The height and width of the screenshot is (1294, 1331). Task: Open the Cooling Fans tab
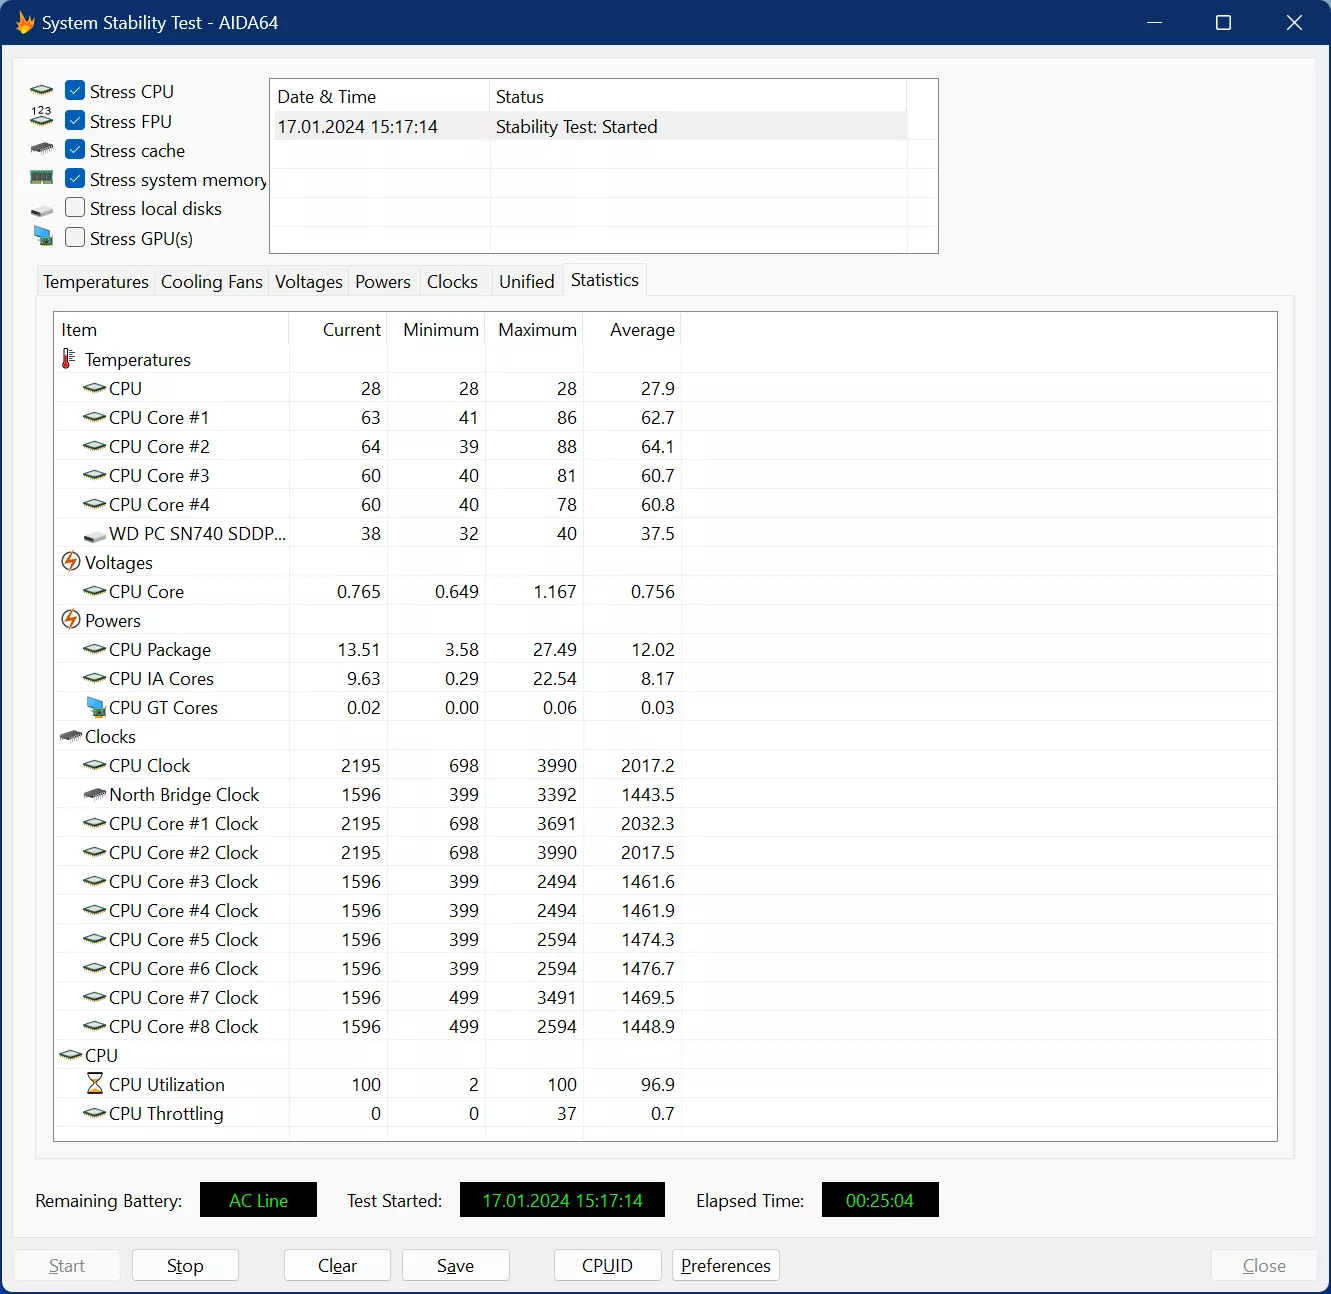pos(212,282)
